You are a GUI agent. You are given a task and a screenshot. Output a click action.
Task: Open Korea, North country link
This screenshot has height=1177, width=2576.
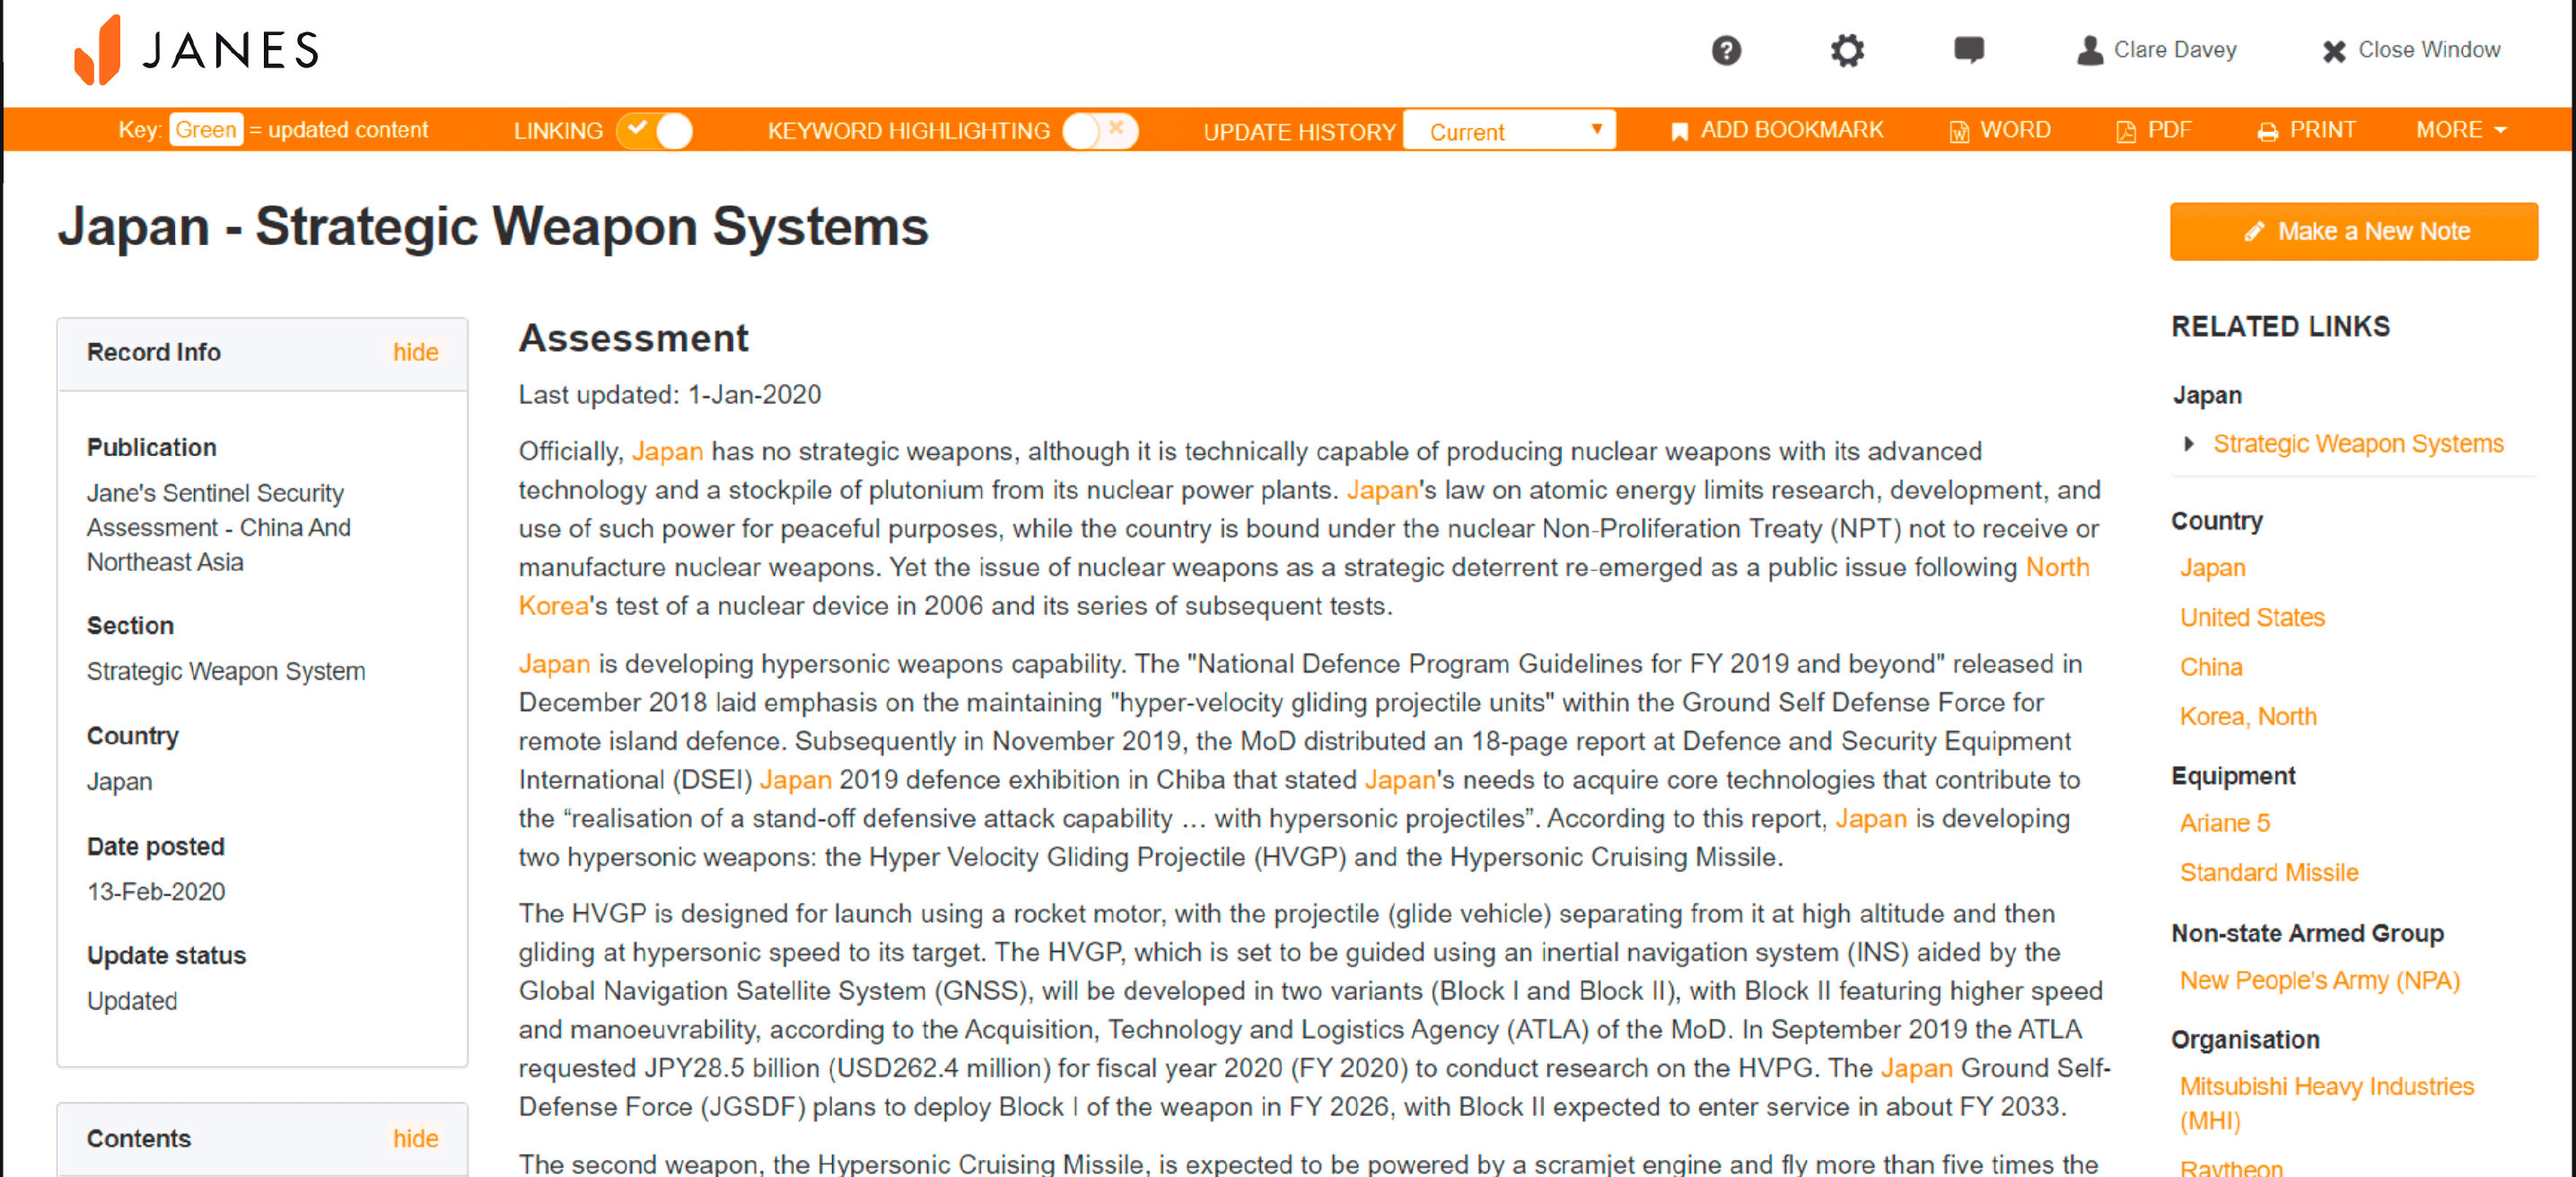coord(2247,716)
